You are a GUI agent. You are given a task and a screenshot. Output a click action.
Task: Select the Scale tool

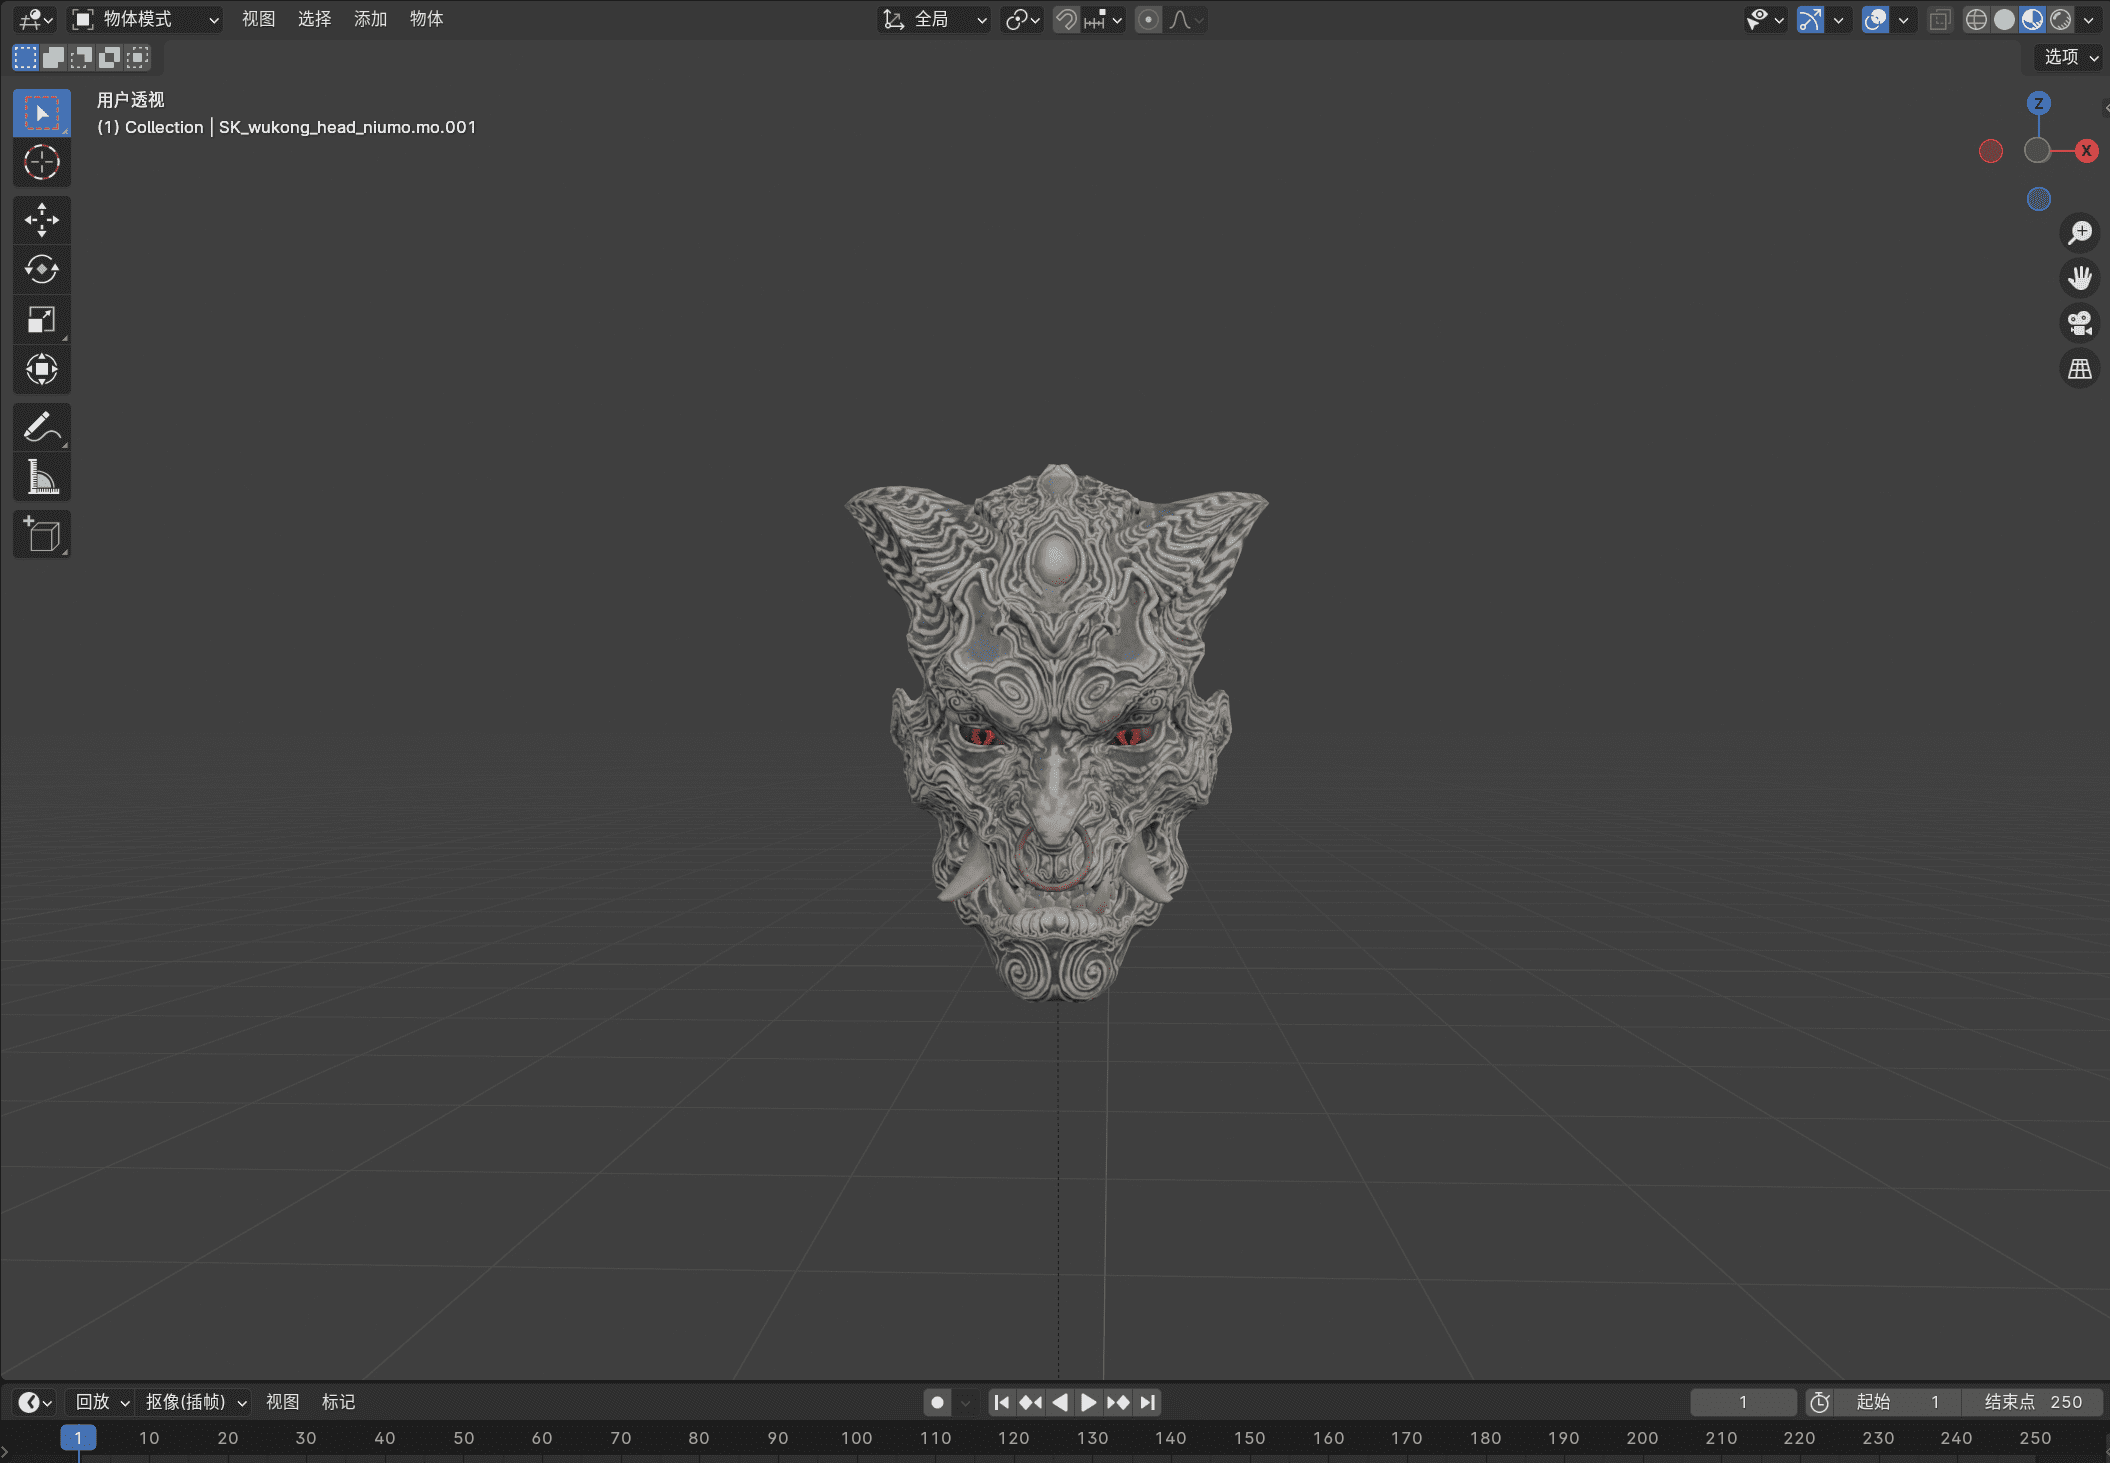[42, 320]
